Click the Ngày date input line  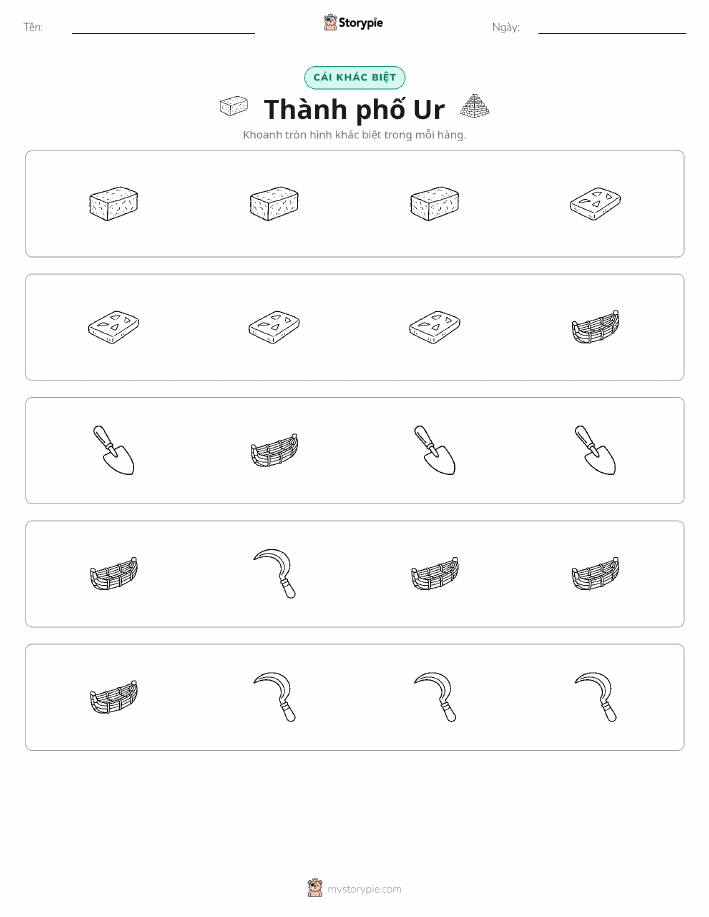point(612,28)
